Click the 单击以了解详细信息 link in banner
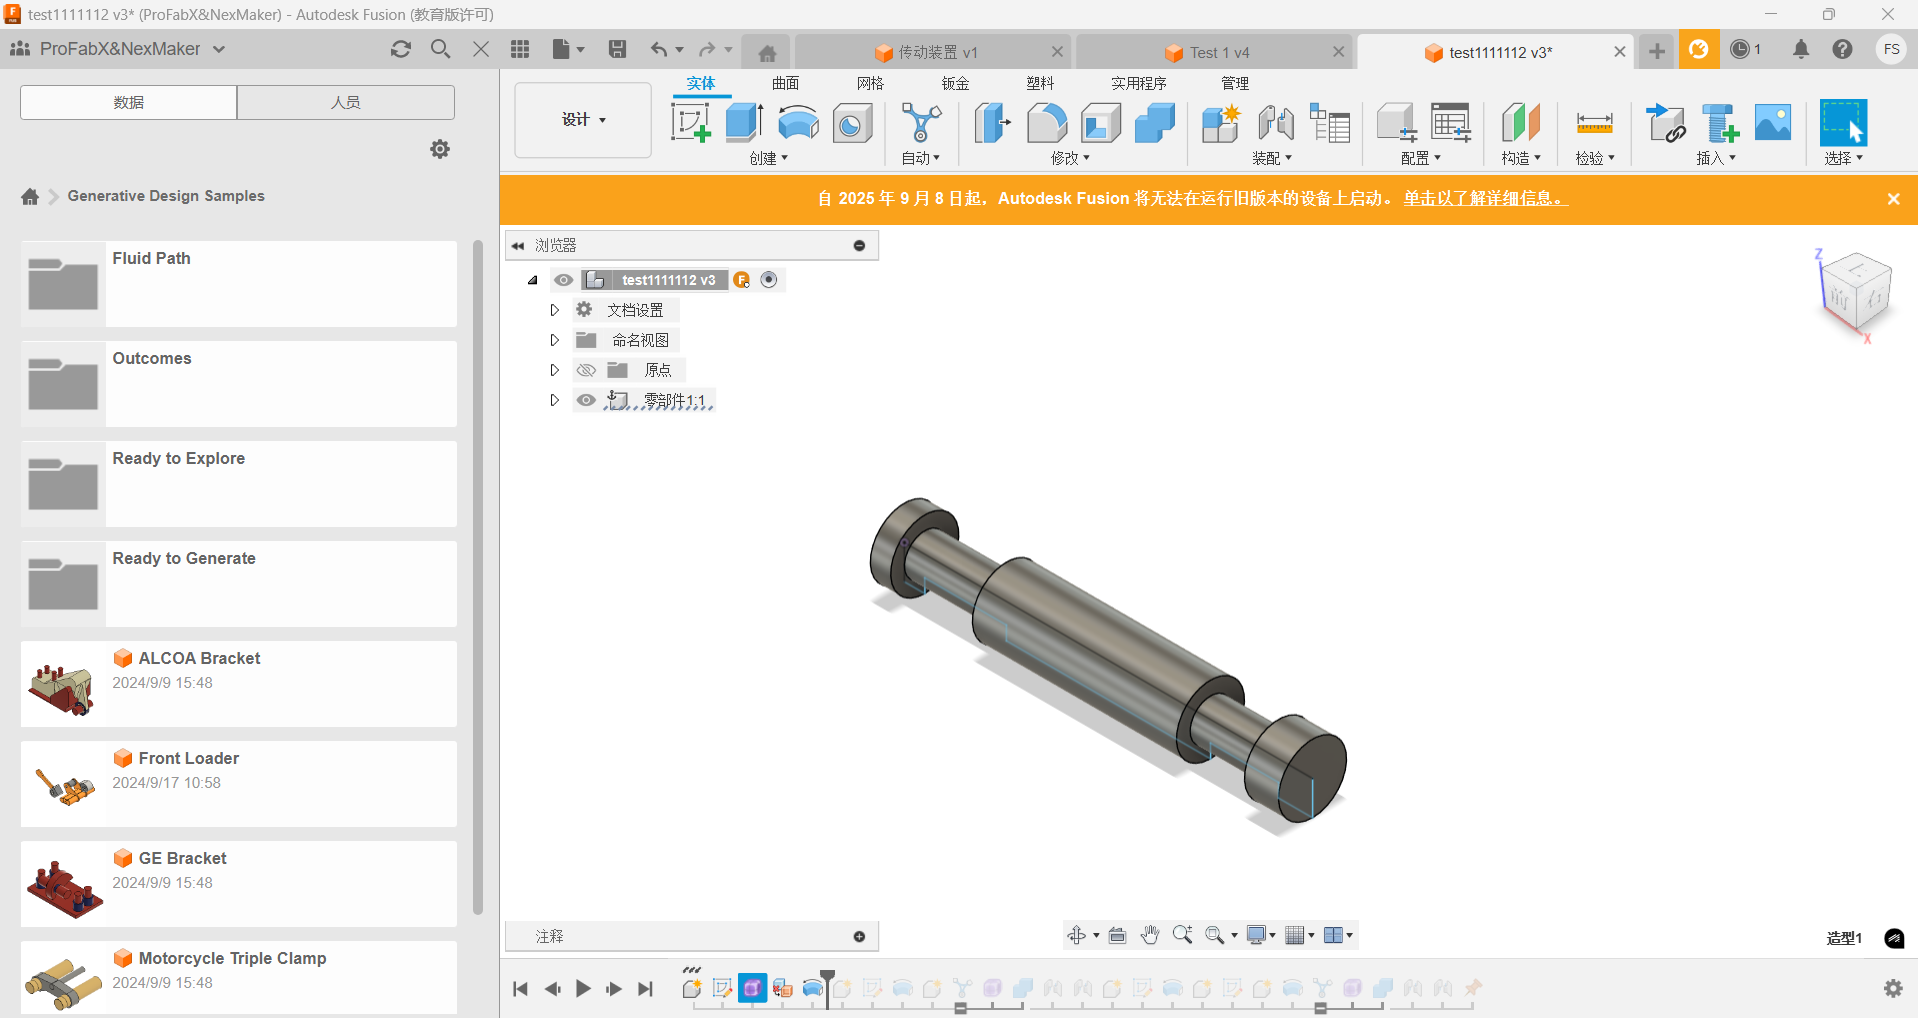 (1484, 198)
